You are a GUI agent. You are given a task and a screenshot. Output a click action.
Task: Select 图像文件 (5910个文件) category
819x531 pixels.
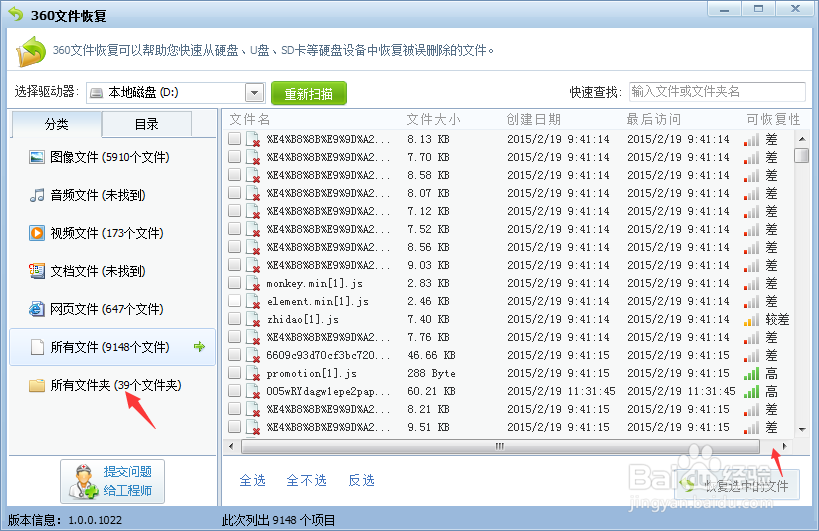click(x=112, y=157)
